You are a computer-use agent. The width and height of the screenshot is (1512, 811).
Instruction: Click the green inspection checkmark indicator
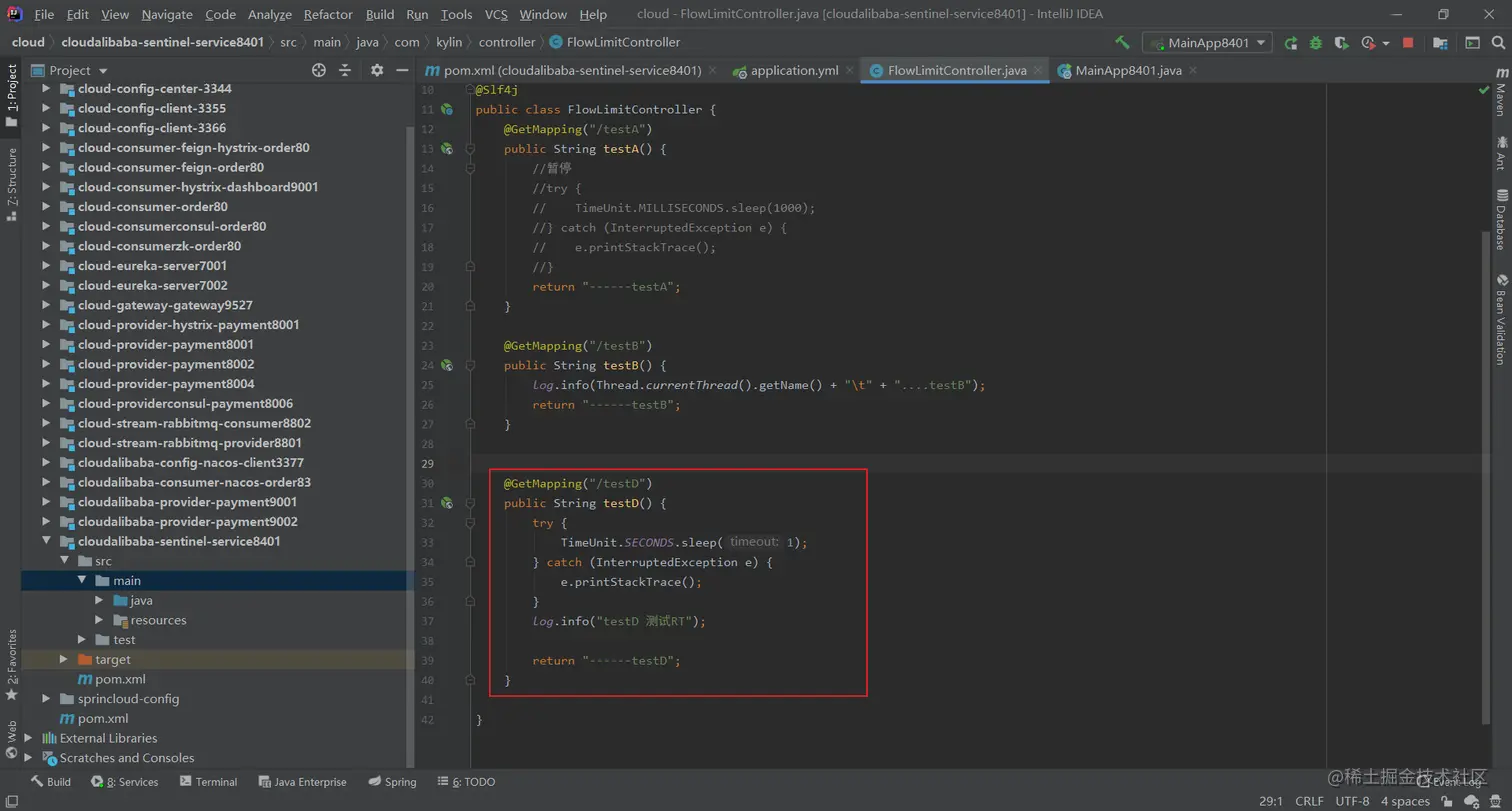pyautogui.click(x=1484, y=90)
